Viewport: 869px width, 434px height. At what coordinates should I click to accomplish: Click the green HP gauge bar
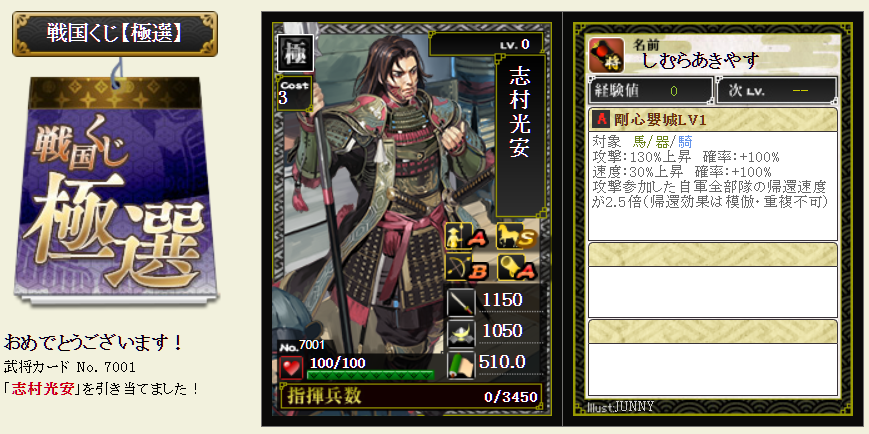point(370,375)
